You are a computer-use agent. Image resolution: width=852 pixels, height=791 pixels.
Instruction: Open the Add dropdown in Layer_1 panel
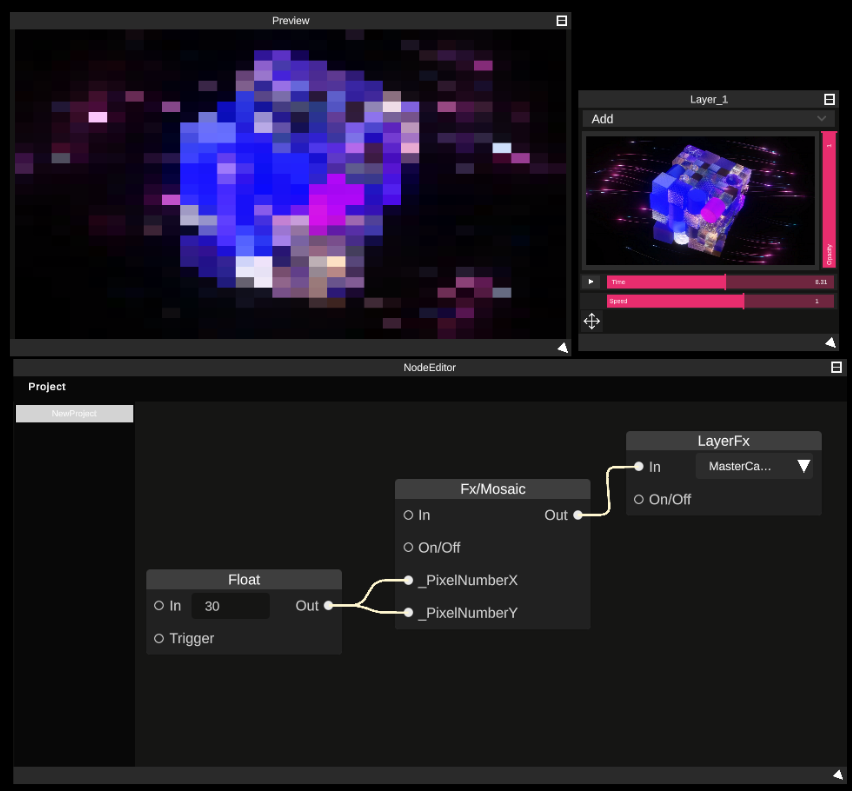[707, 118]
